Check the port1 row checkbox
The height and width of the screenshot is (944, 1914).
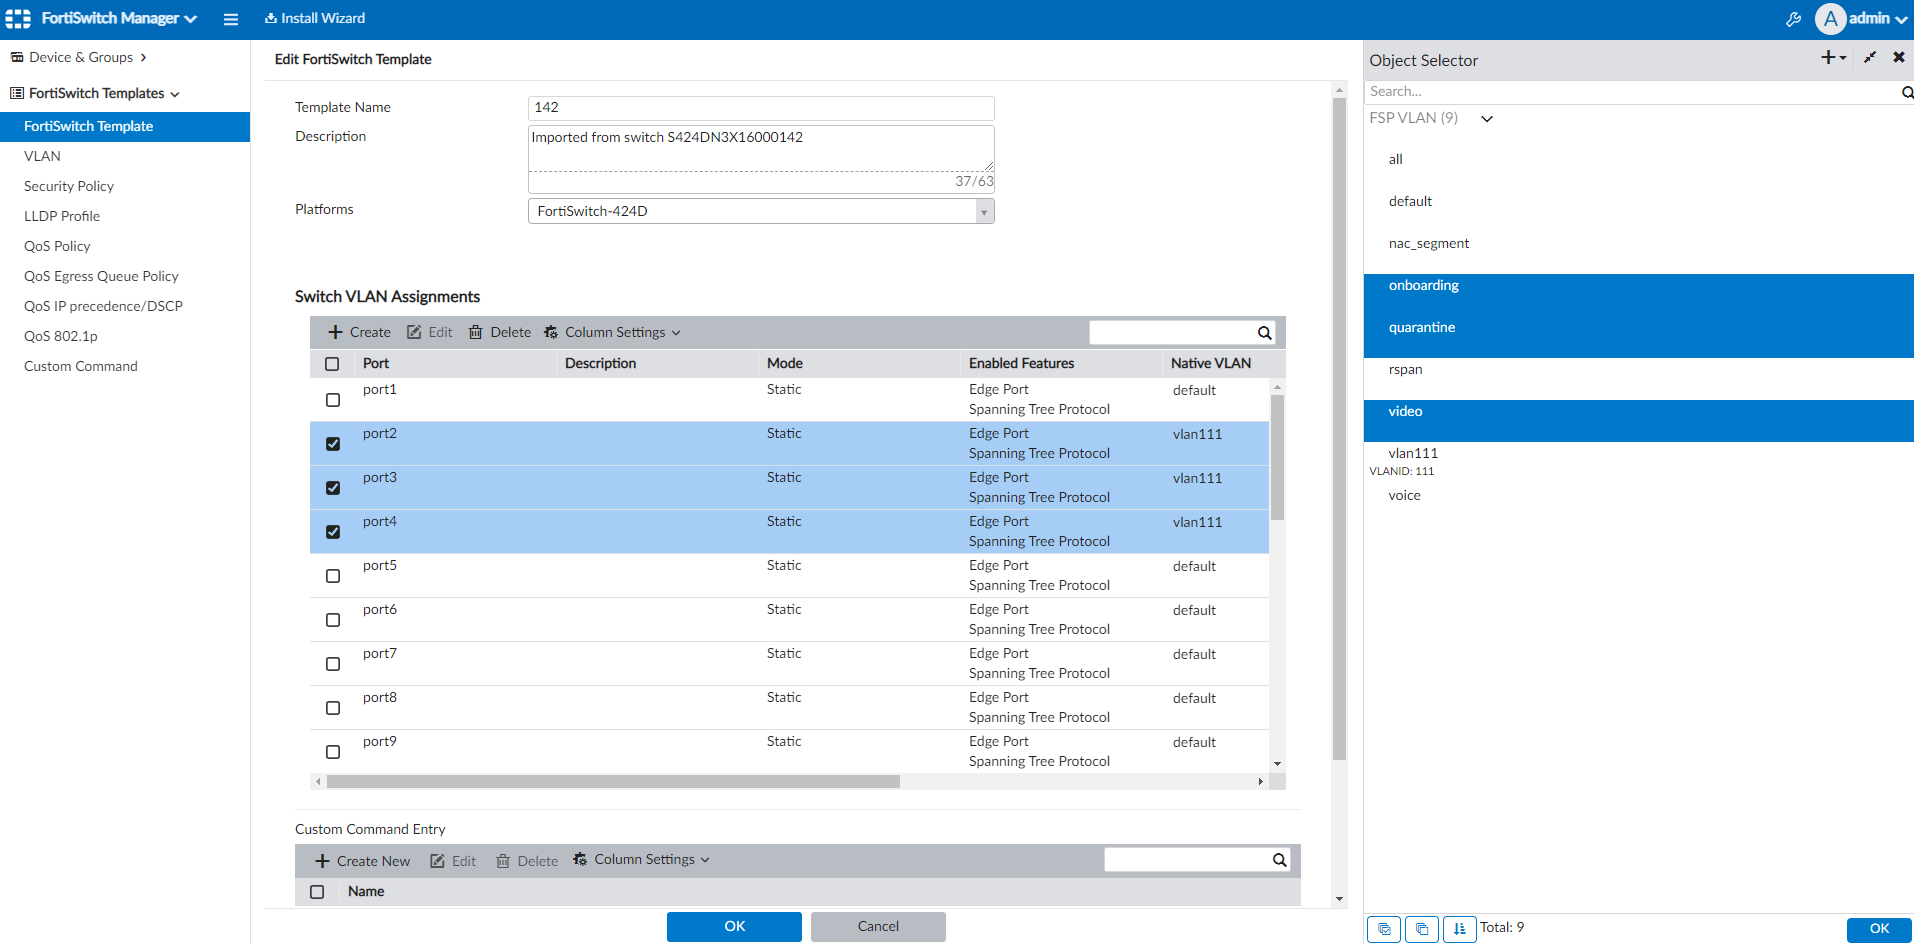333,400
